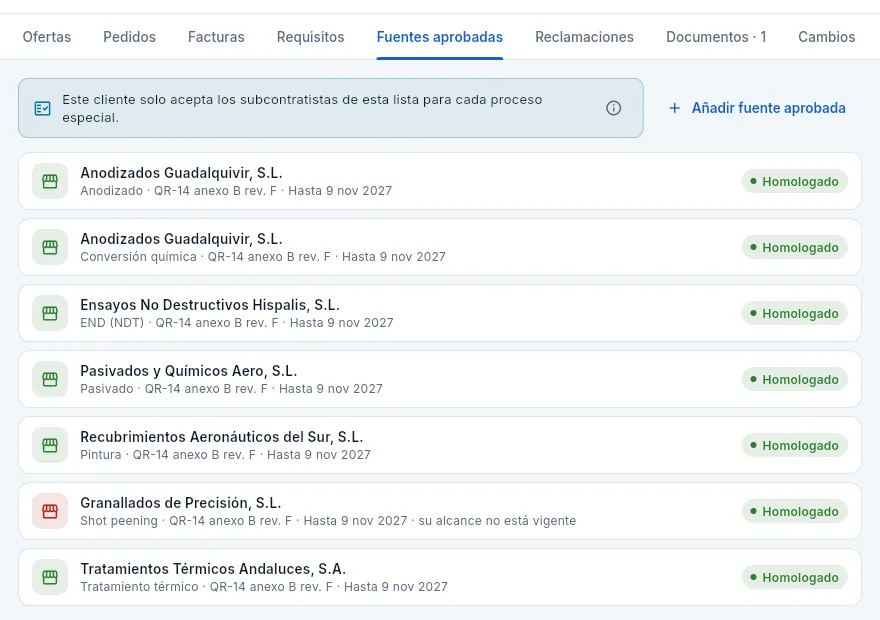
Task: Click the store icon for Ensayos No Destructivos Hispalis
Action: pyautogui.click(x=50, y=313)
